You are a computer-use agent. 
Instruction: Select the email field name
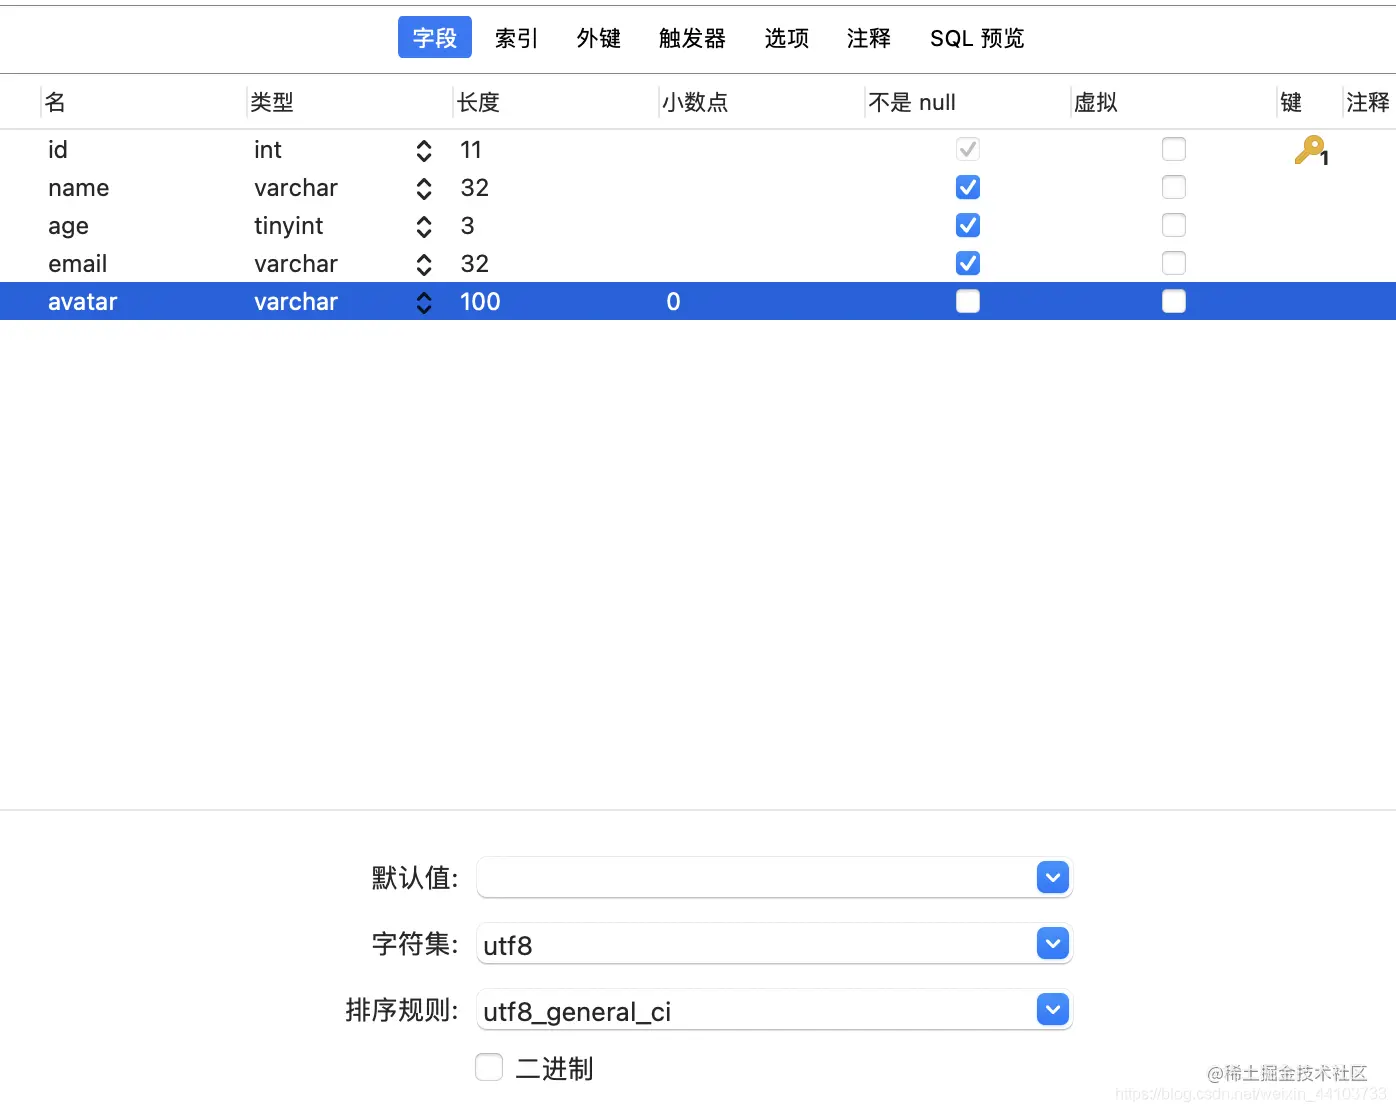click(77, 264)
